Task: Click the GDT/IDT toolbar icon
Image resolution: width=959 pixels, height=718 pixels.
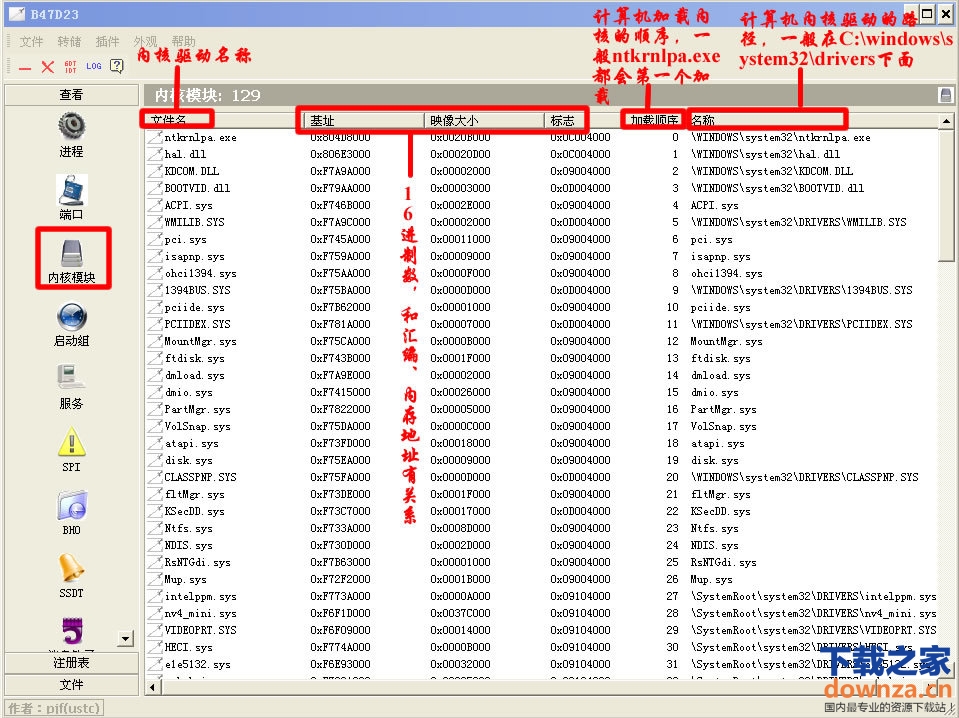Action: 70,66
